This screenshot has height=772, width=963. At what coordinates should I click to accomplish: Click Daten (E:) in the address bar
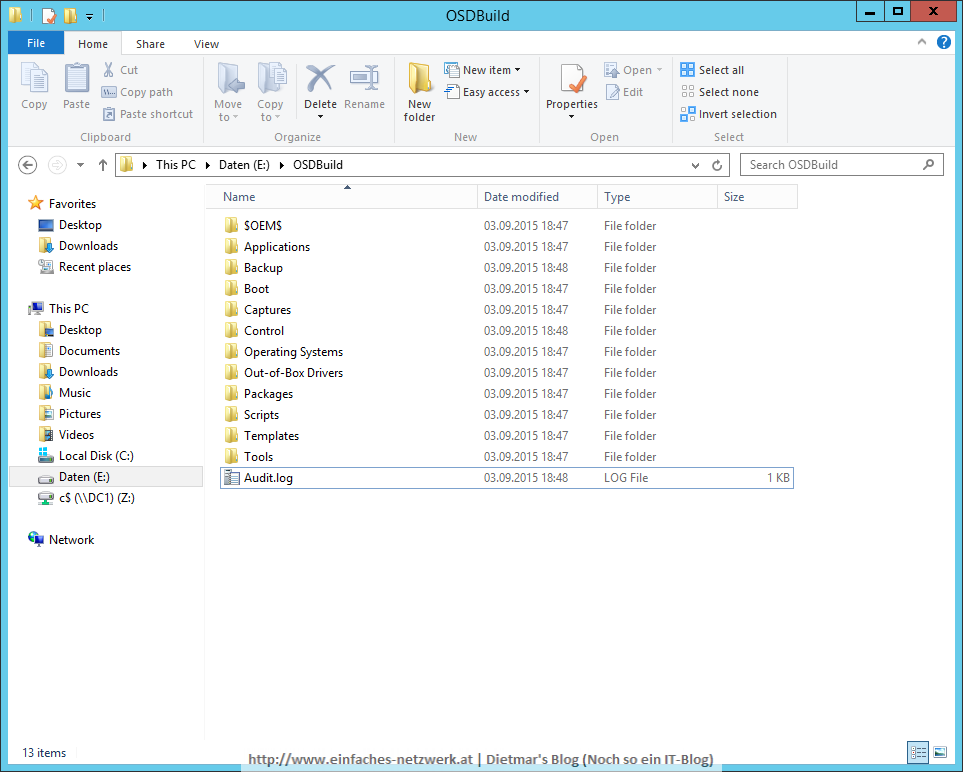244,165
